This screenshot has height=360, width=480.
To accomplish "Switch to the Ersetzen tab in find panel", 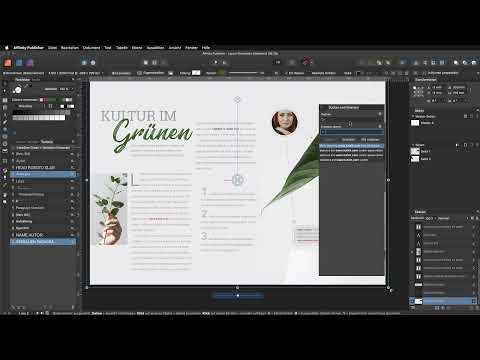I will [x=348, y=140].
